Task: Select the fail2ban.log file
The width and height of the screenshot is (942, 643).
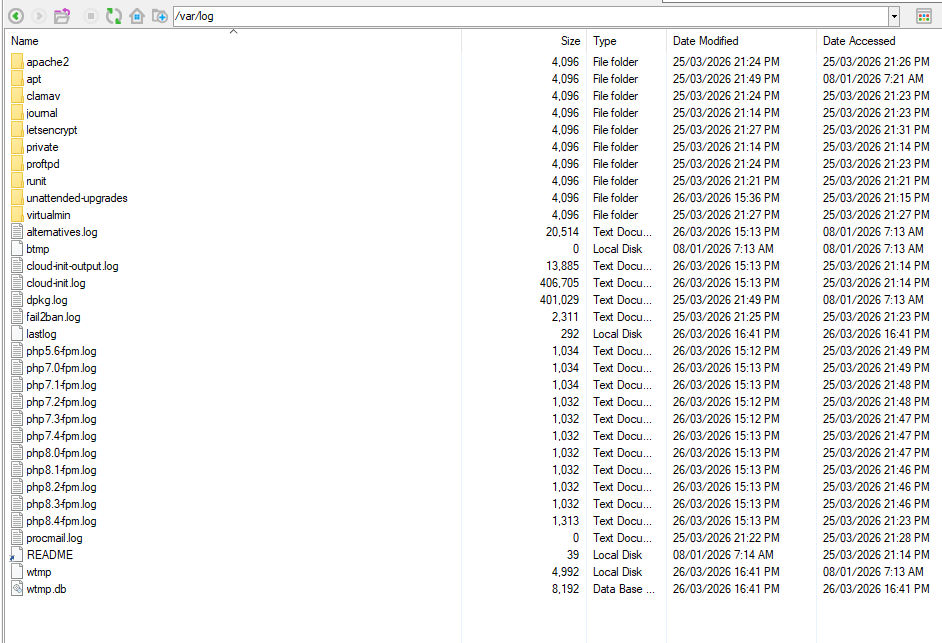Action: pyautogui.click(x=53, y=317)
